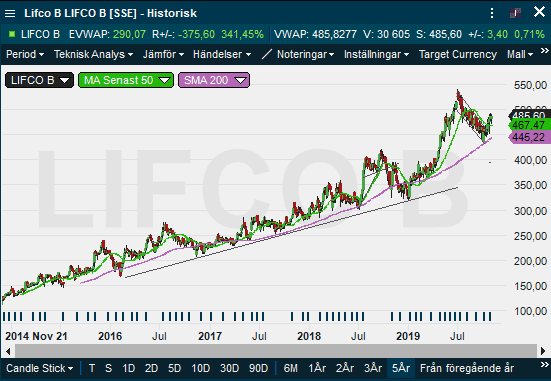Switch to the 2D period
Image resolution: width=551 pixels, height=381 pixels.
tap(151, 368)
